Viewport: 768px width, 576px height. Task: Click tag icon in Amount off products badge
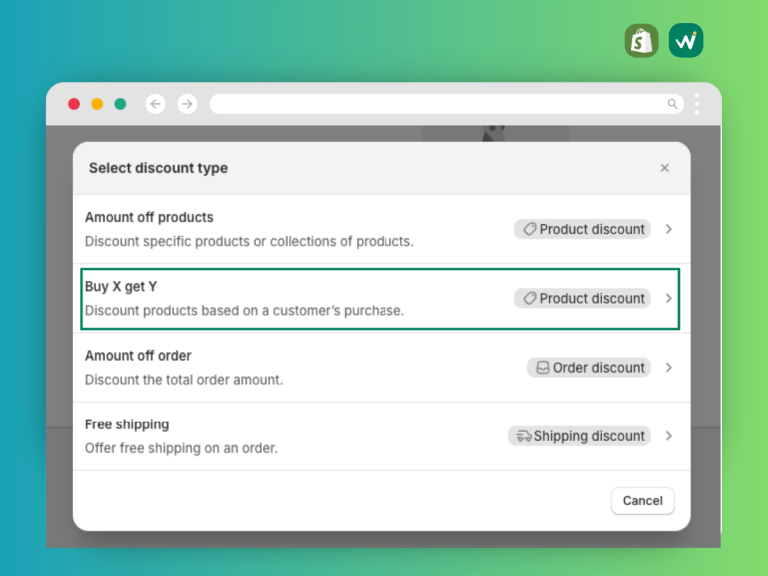coord(529,229)
